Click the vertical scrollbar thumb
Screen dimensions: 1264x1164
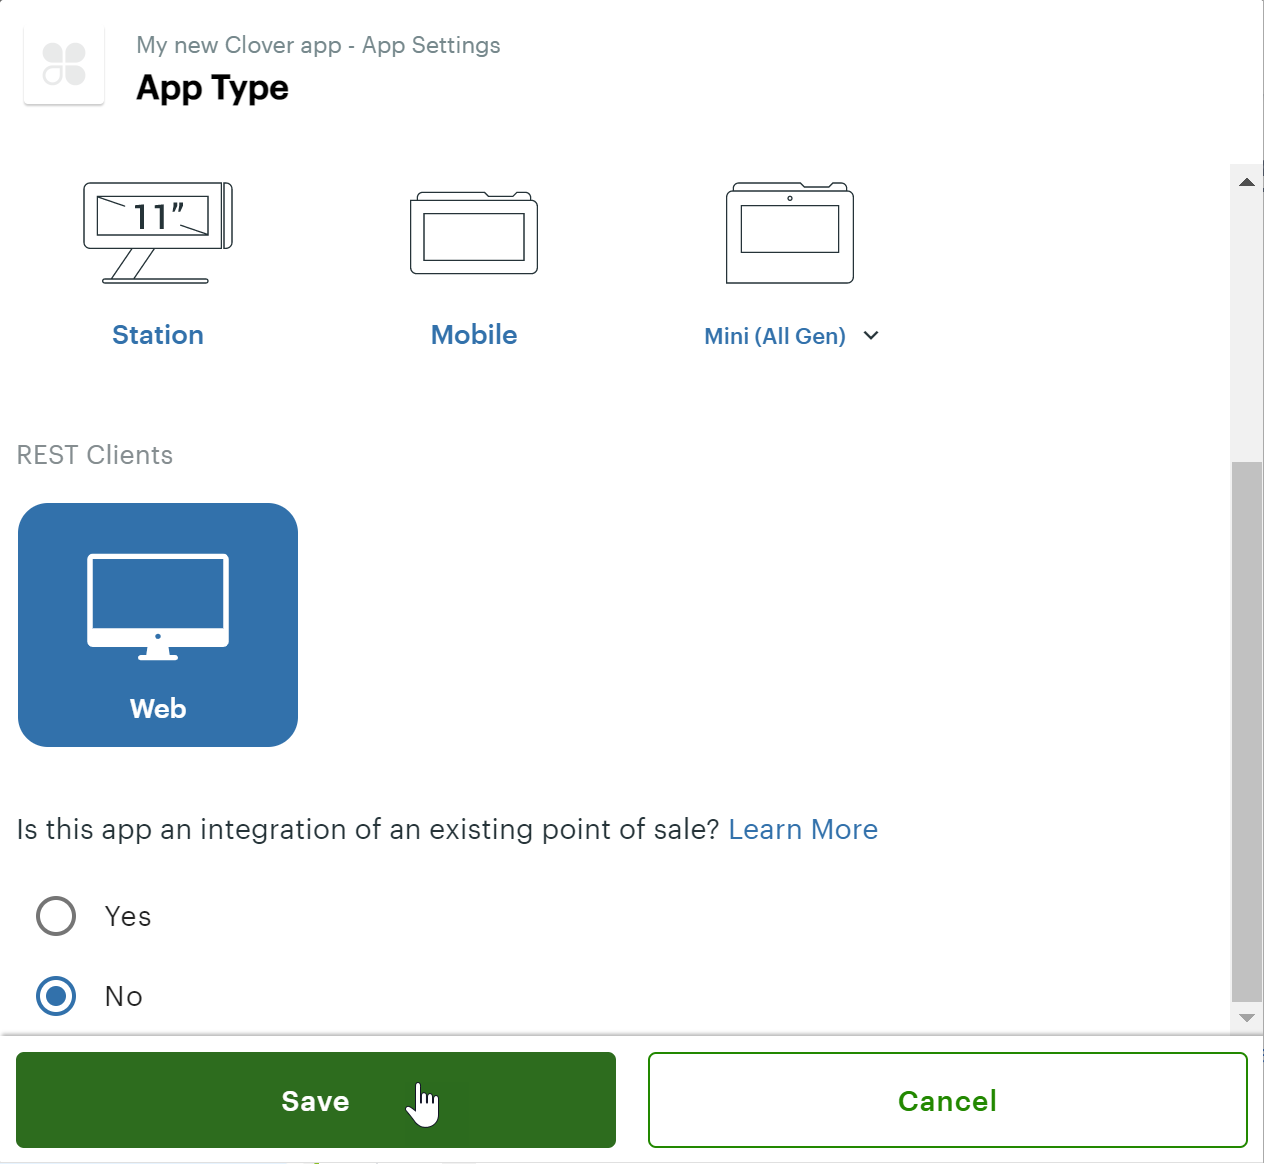(1247, 731)
